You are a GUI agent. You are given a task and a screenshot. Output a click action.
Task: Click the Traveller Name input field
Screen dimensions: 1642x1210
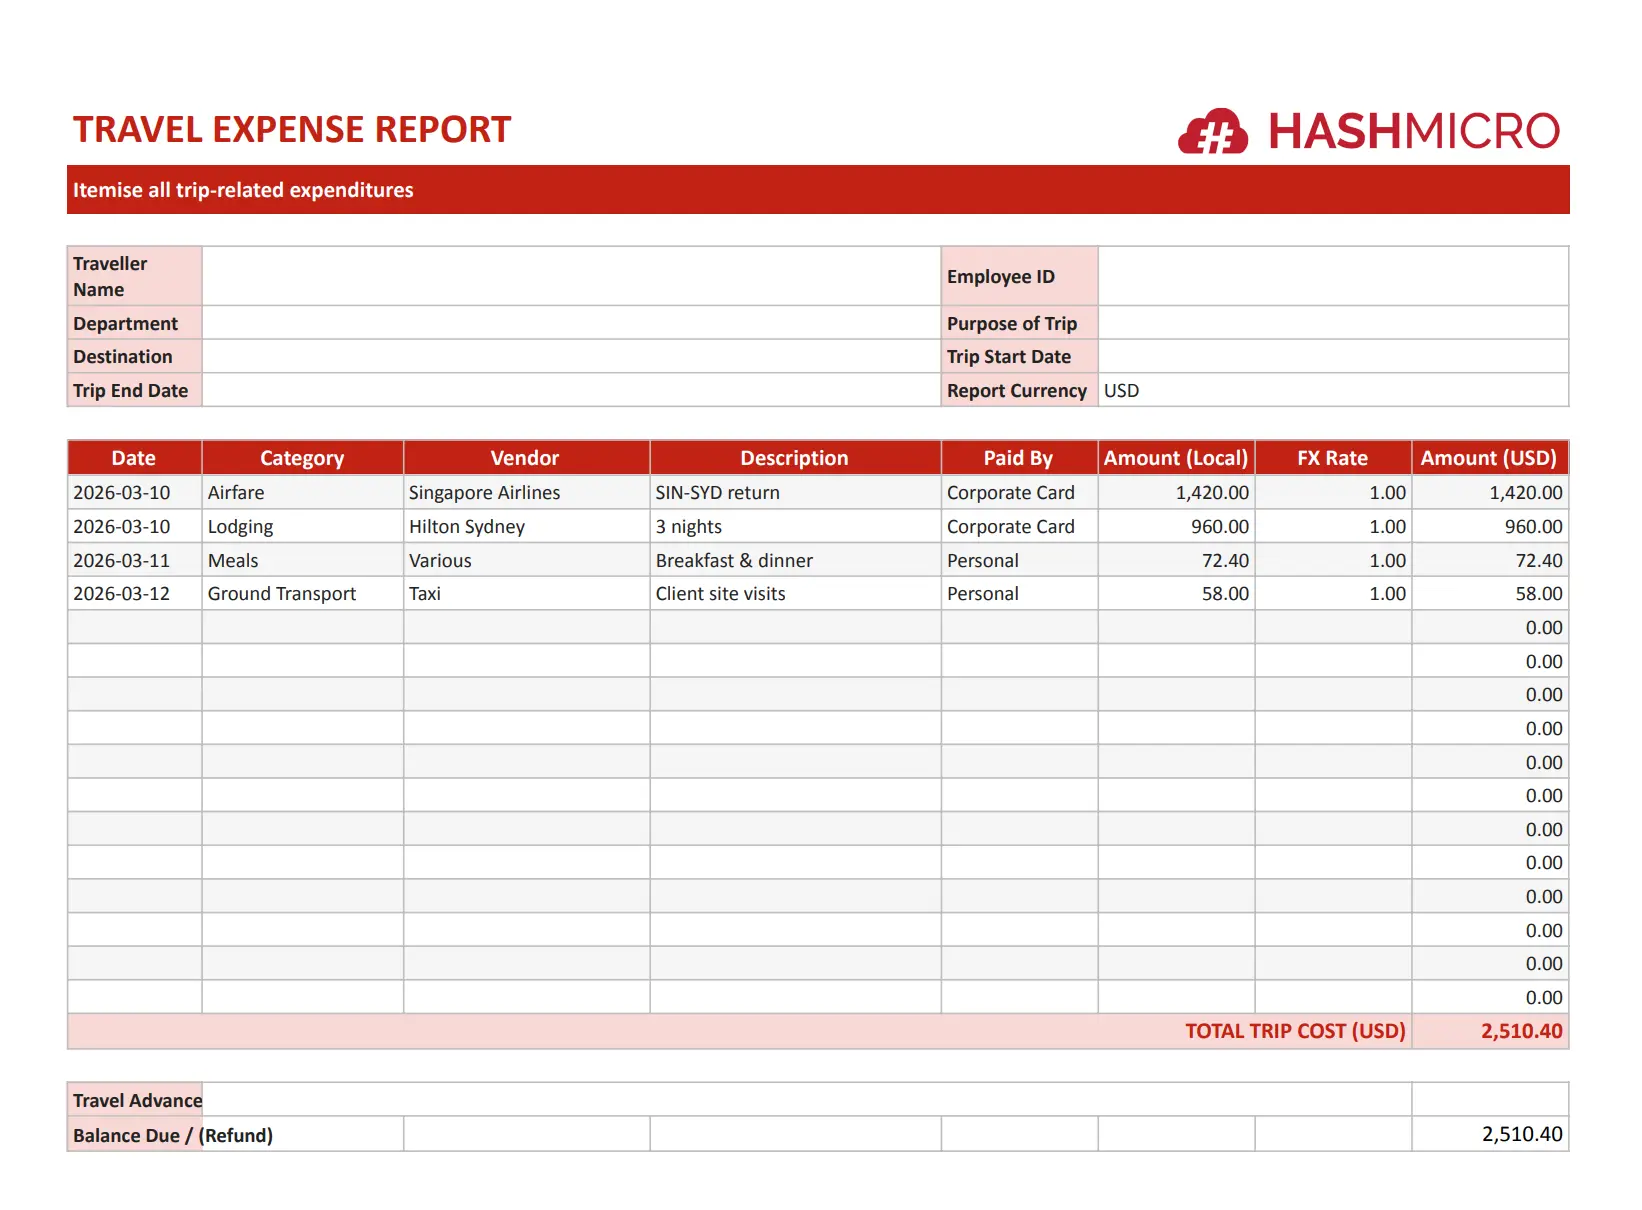(570, 276)
